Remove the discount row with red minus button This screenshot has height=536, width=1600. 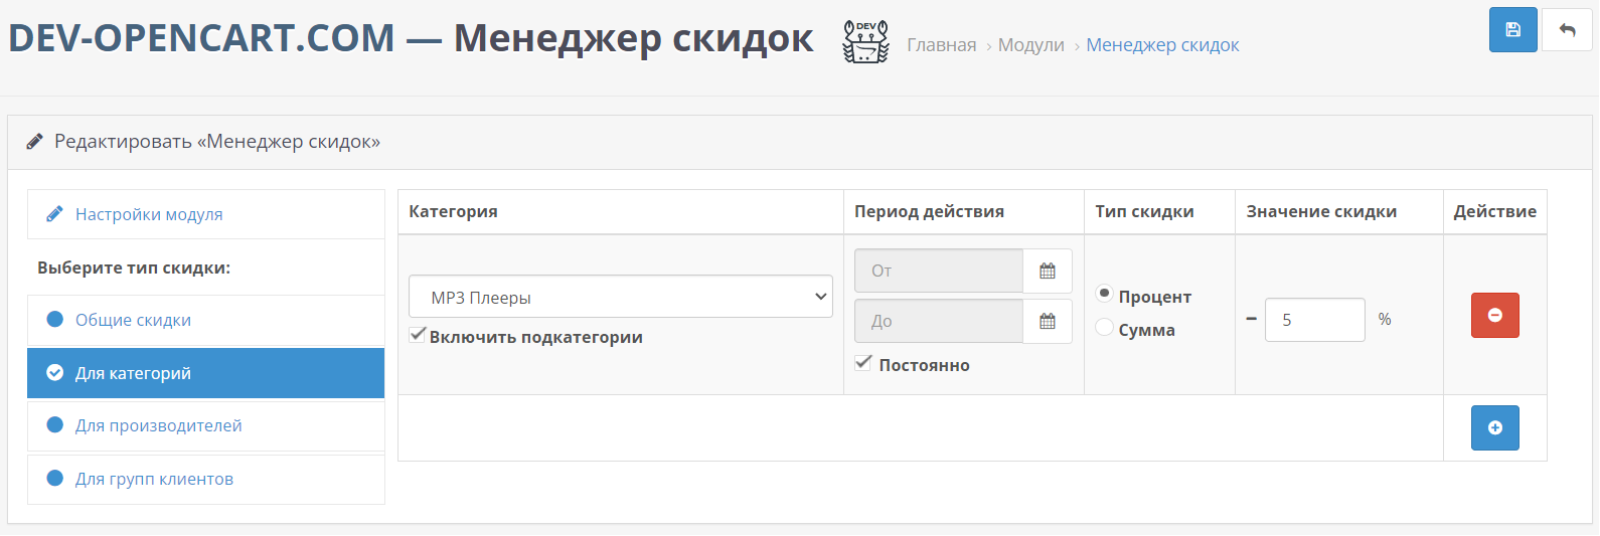coord(1495,315)
